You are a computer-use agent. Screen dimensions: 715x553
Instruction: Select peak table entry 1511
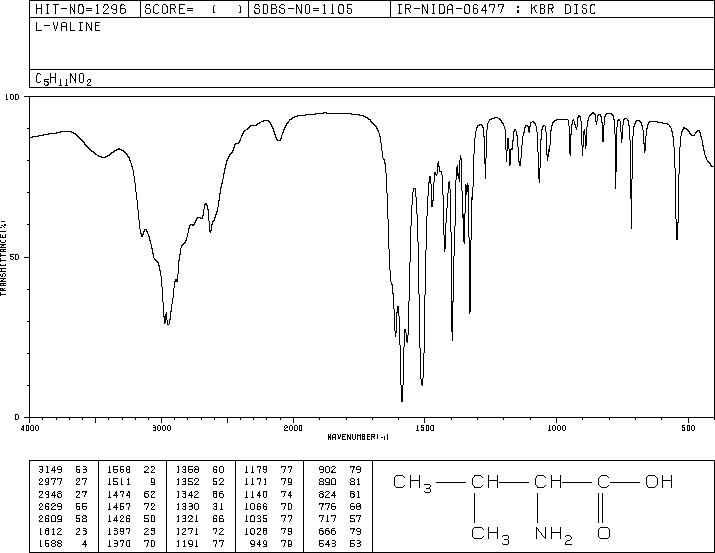click(x=119, y=482)
